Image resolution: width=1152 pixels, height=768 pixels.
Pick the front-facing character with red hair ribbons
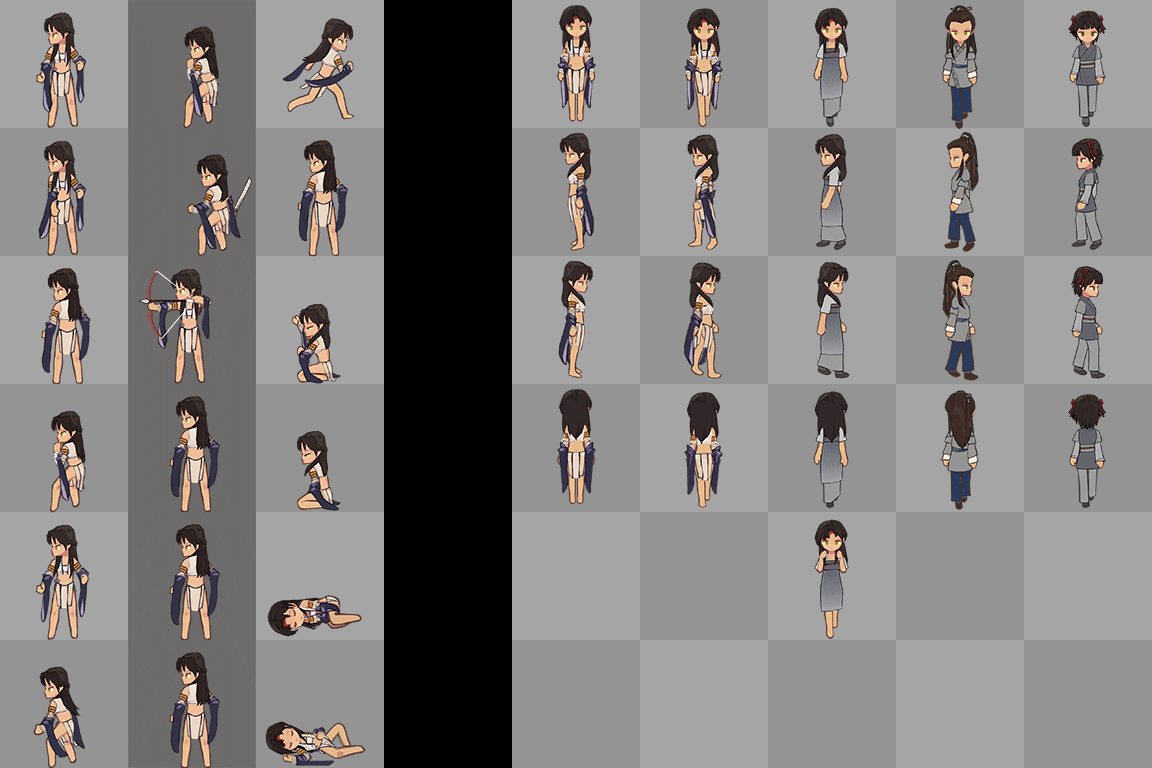[1087, 68]
